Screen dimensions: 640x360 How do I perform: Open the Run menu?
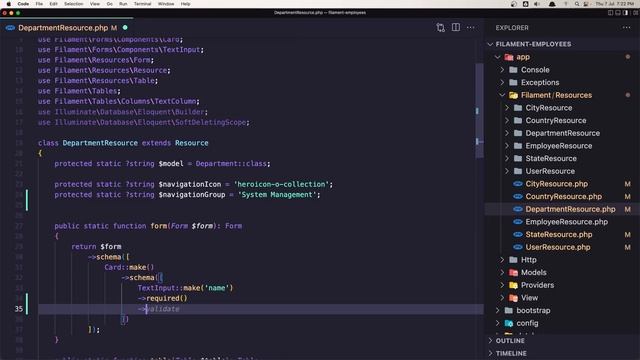(123, 4)
